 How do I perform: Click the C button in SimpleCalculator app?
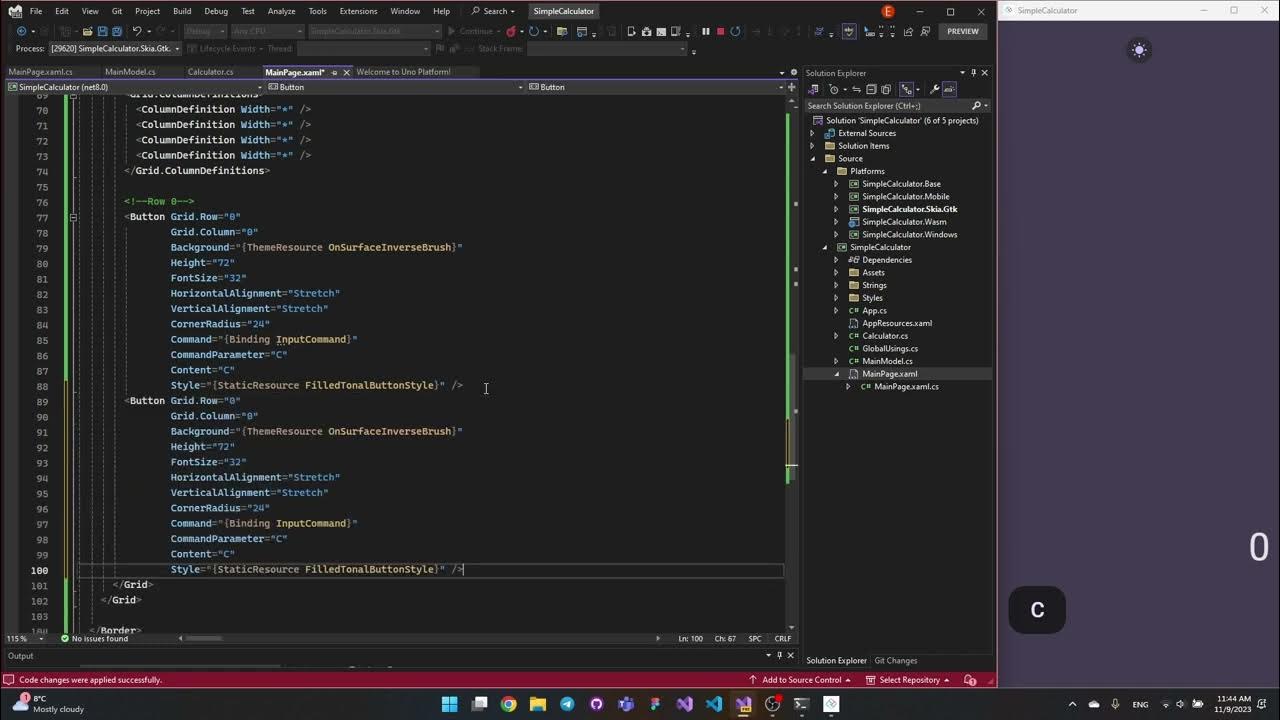pyautogui.click(x=1037, y=610)
